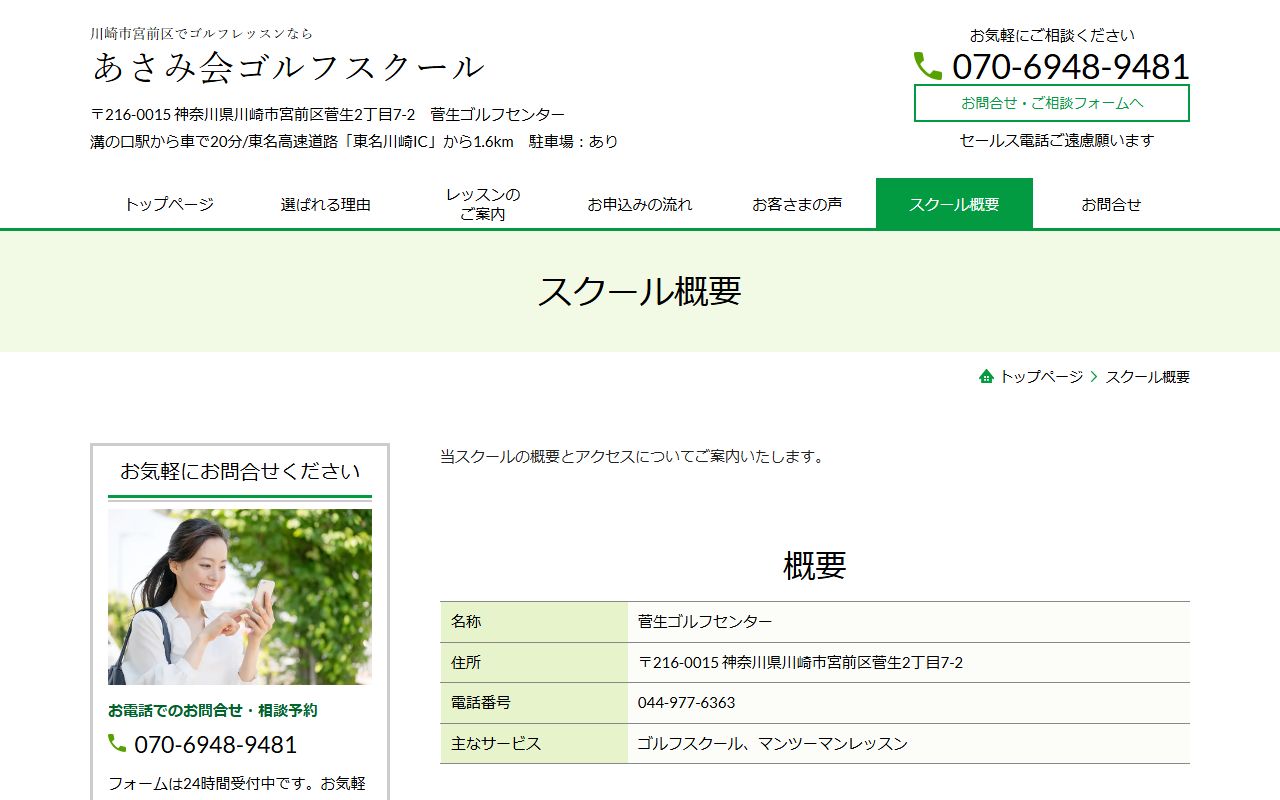Click header address line 〒216-0015
This screenshot has height=800, width=1280.
[x=328, y=115]
